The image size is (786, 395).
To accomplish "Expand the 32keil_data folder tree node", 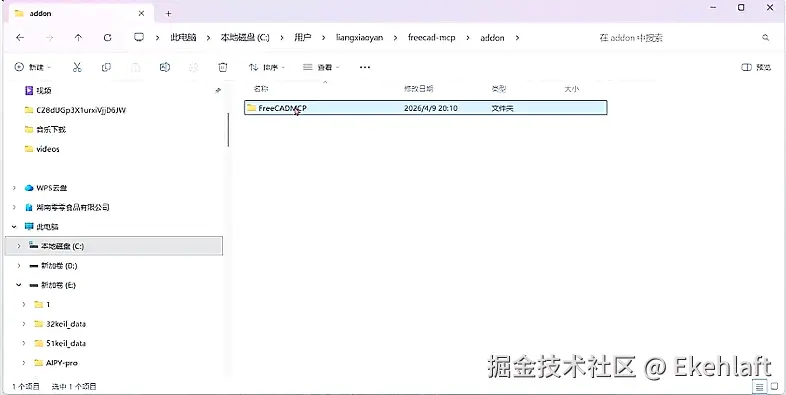I will [x=24, y=324].
